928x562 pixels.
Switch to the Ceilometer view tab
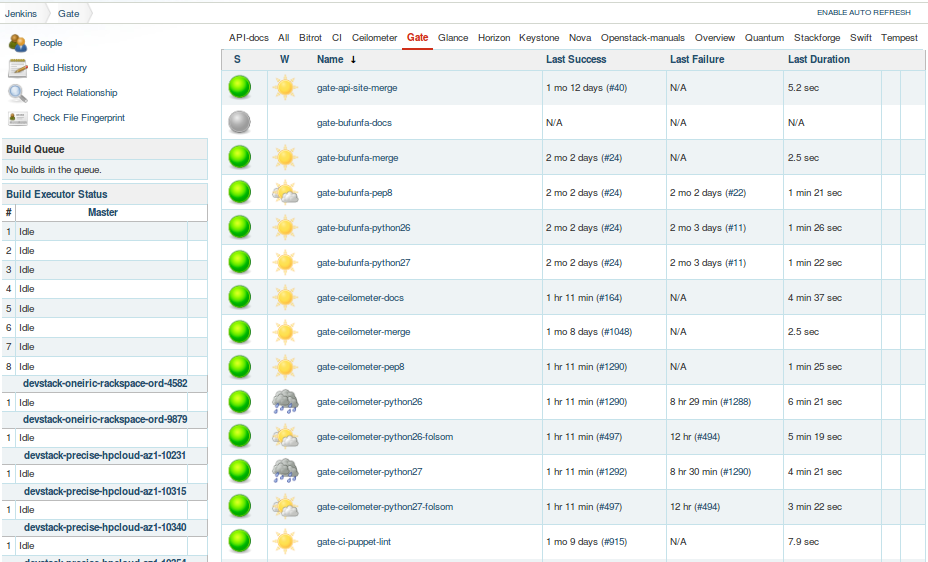pyautogui.click(x=374, y=38)
